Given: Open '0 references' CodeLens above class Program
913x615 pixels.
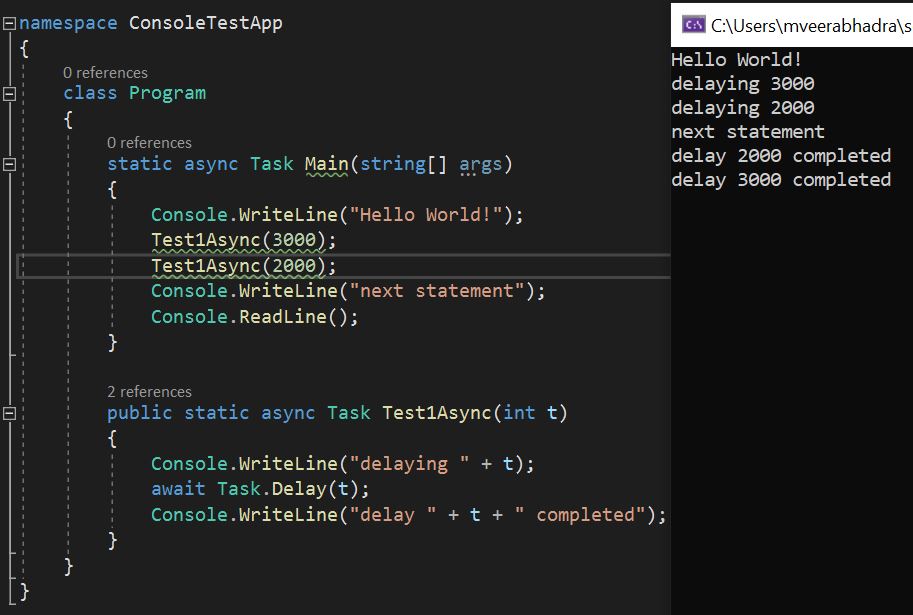Looking at the screenshot, I should click(105, 72).
